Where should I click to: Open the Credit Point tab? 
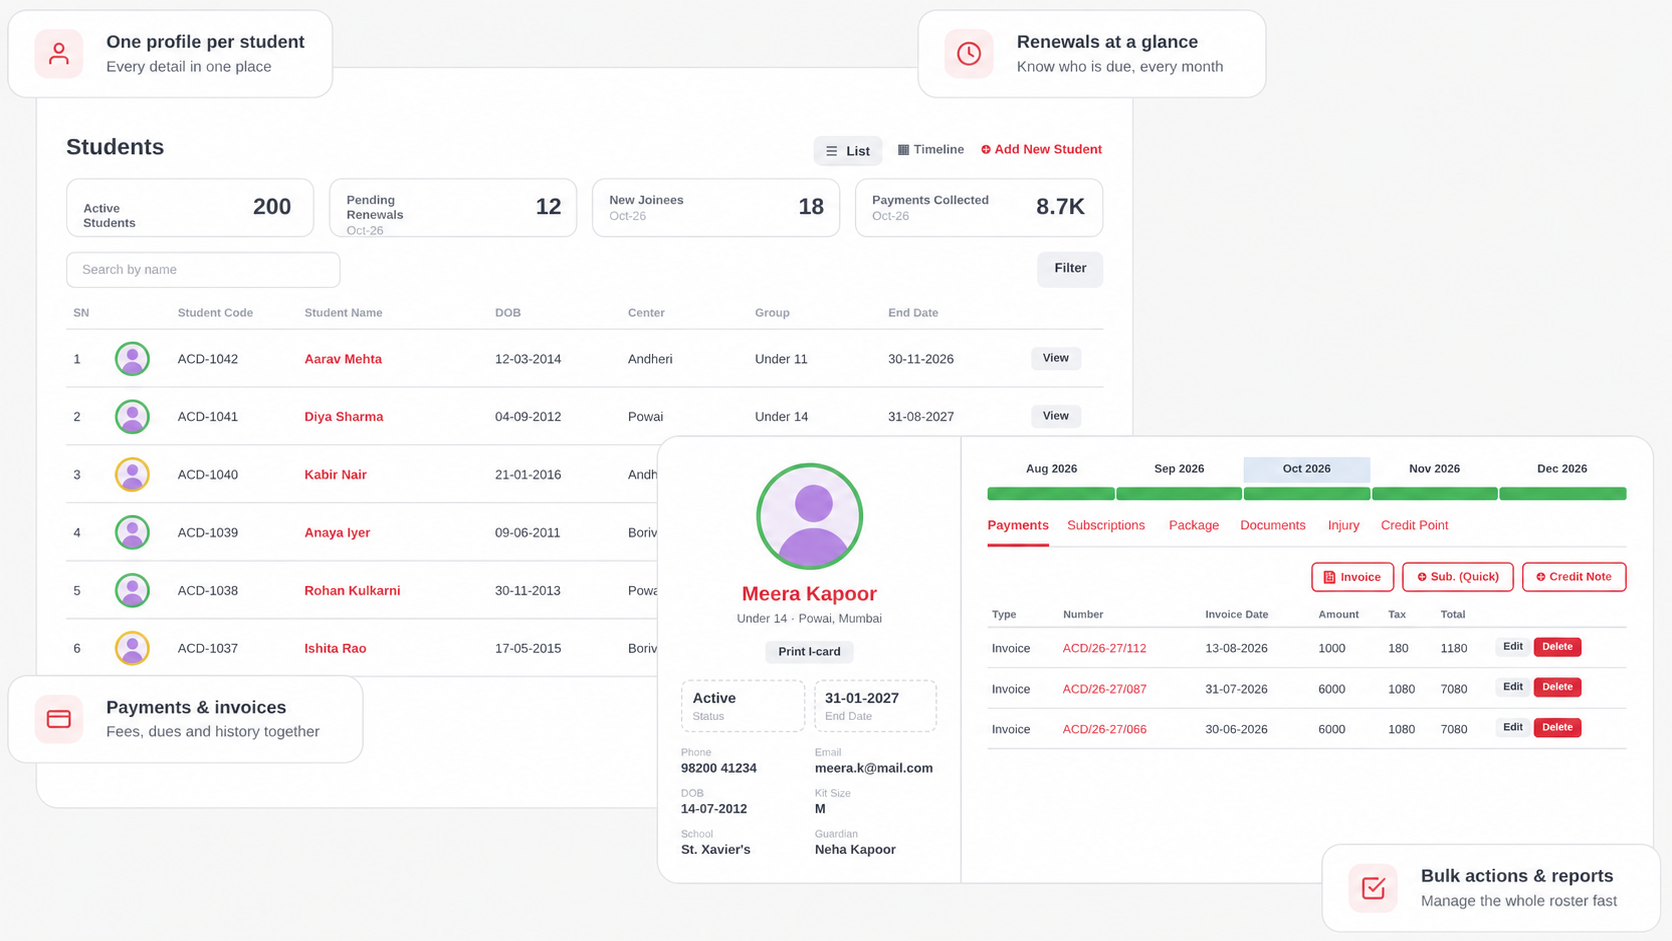point(1414,526)
